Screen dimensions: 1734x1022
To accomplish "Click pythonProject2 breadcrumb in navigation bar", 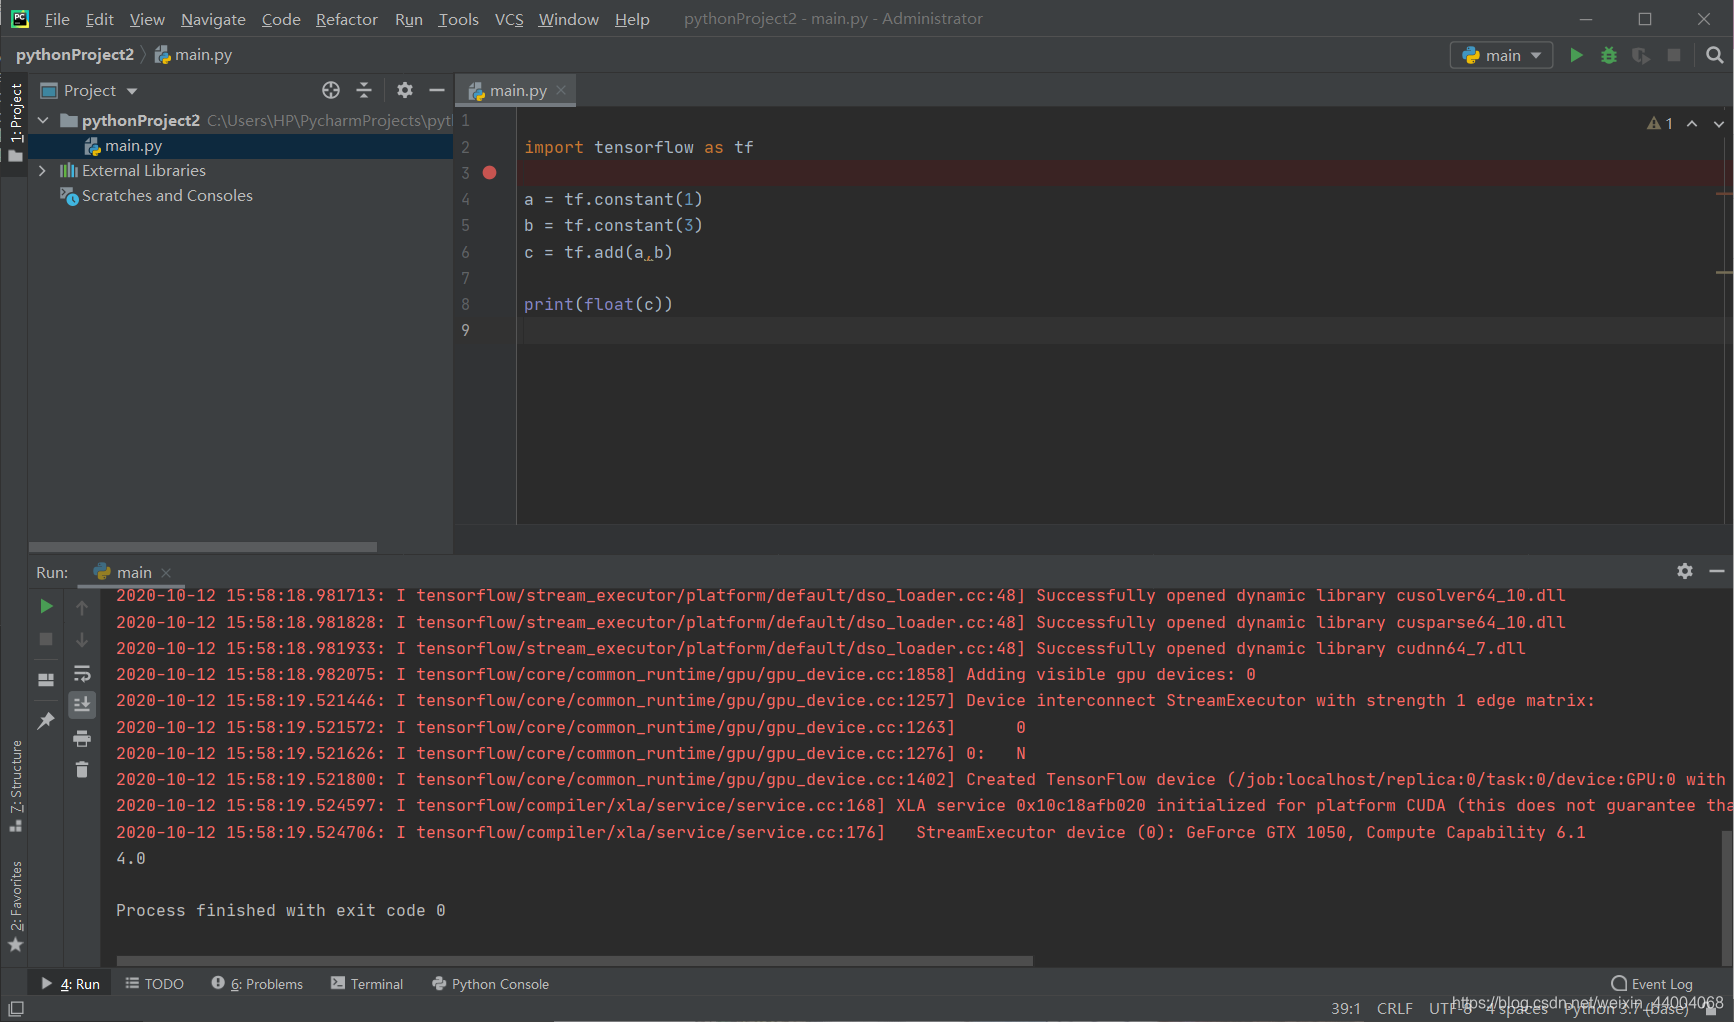I will pyautogui.click(x=74, y=55).
